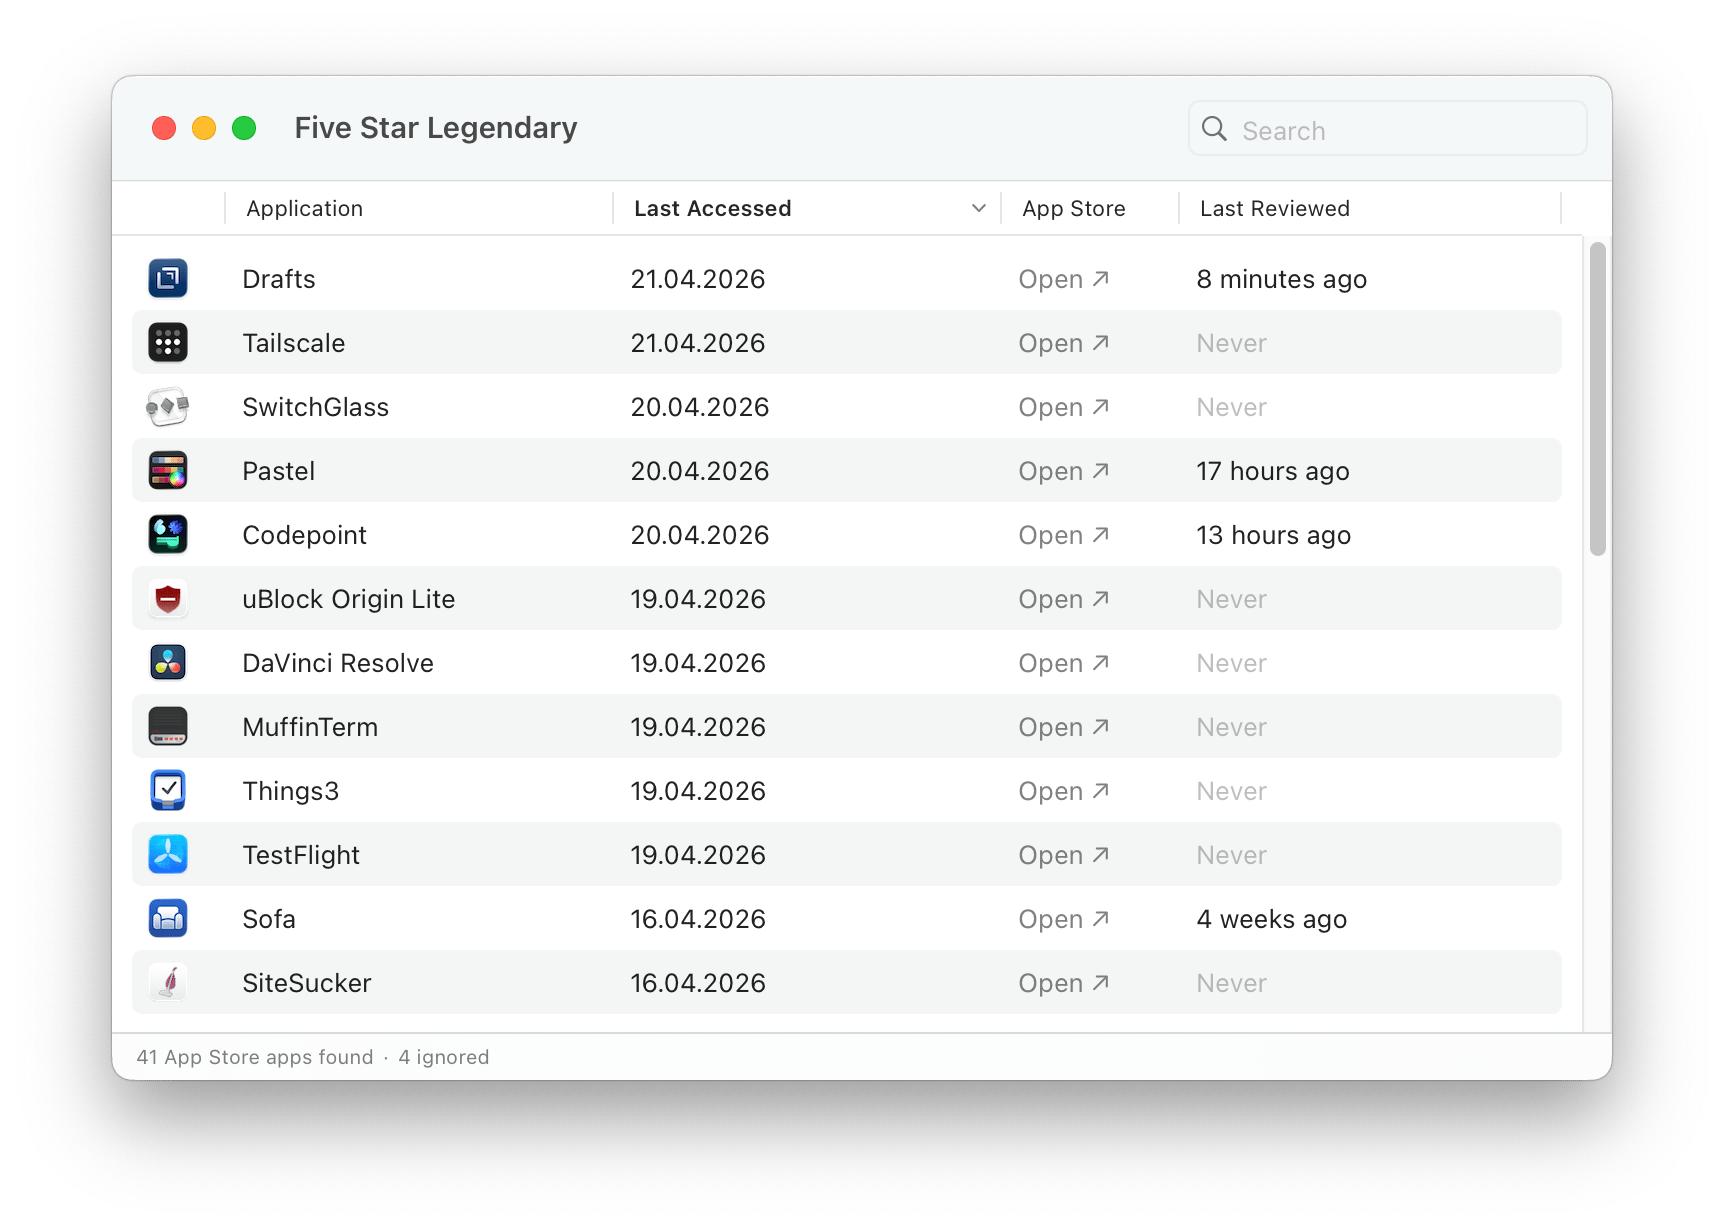The height and width of the screenshot is (1228, 1724).
Task: Click Drafts' '8 minutes ago' review time
Action: point(1281,279)
